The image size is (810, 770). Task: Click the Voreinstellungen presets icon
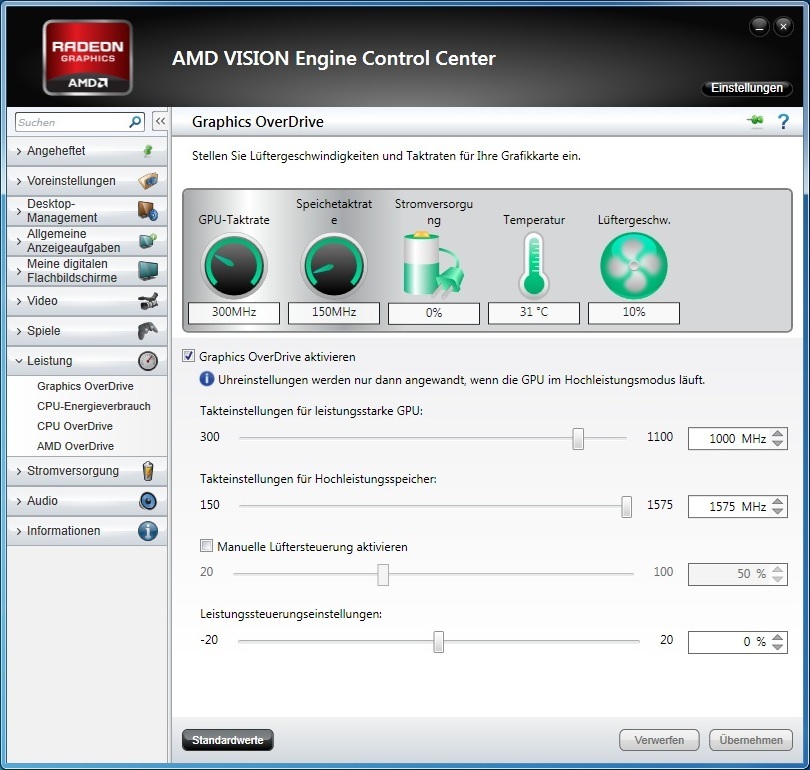click(148, 181)
